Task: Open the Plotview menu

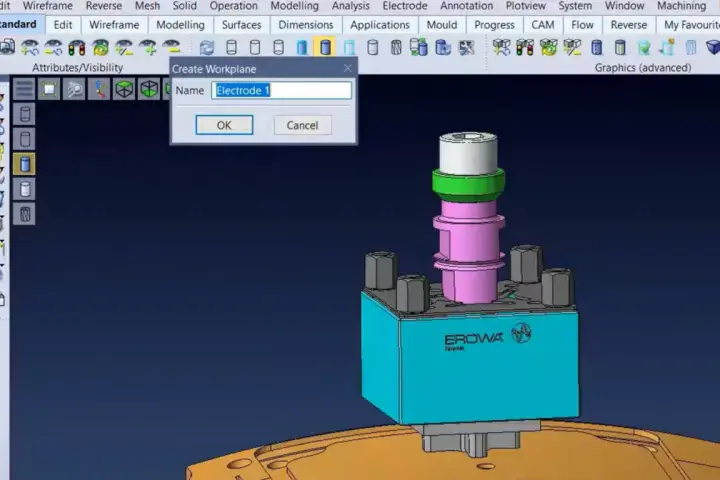Action: click(x=525, y=6)
